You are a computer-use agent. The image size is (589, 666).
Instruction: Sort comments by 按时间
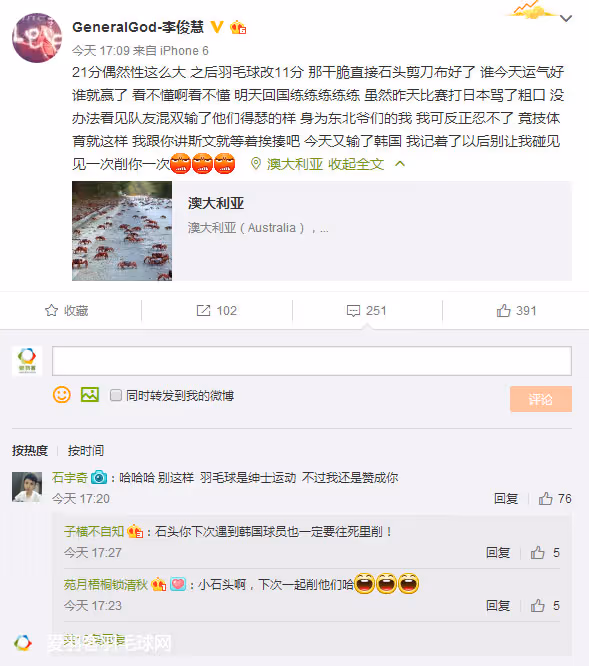pyautogui.click(x=86, y=450)
